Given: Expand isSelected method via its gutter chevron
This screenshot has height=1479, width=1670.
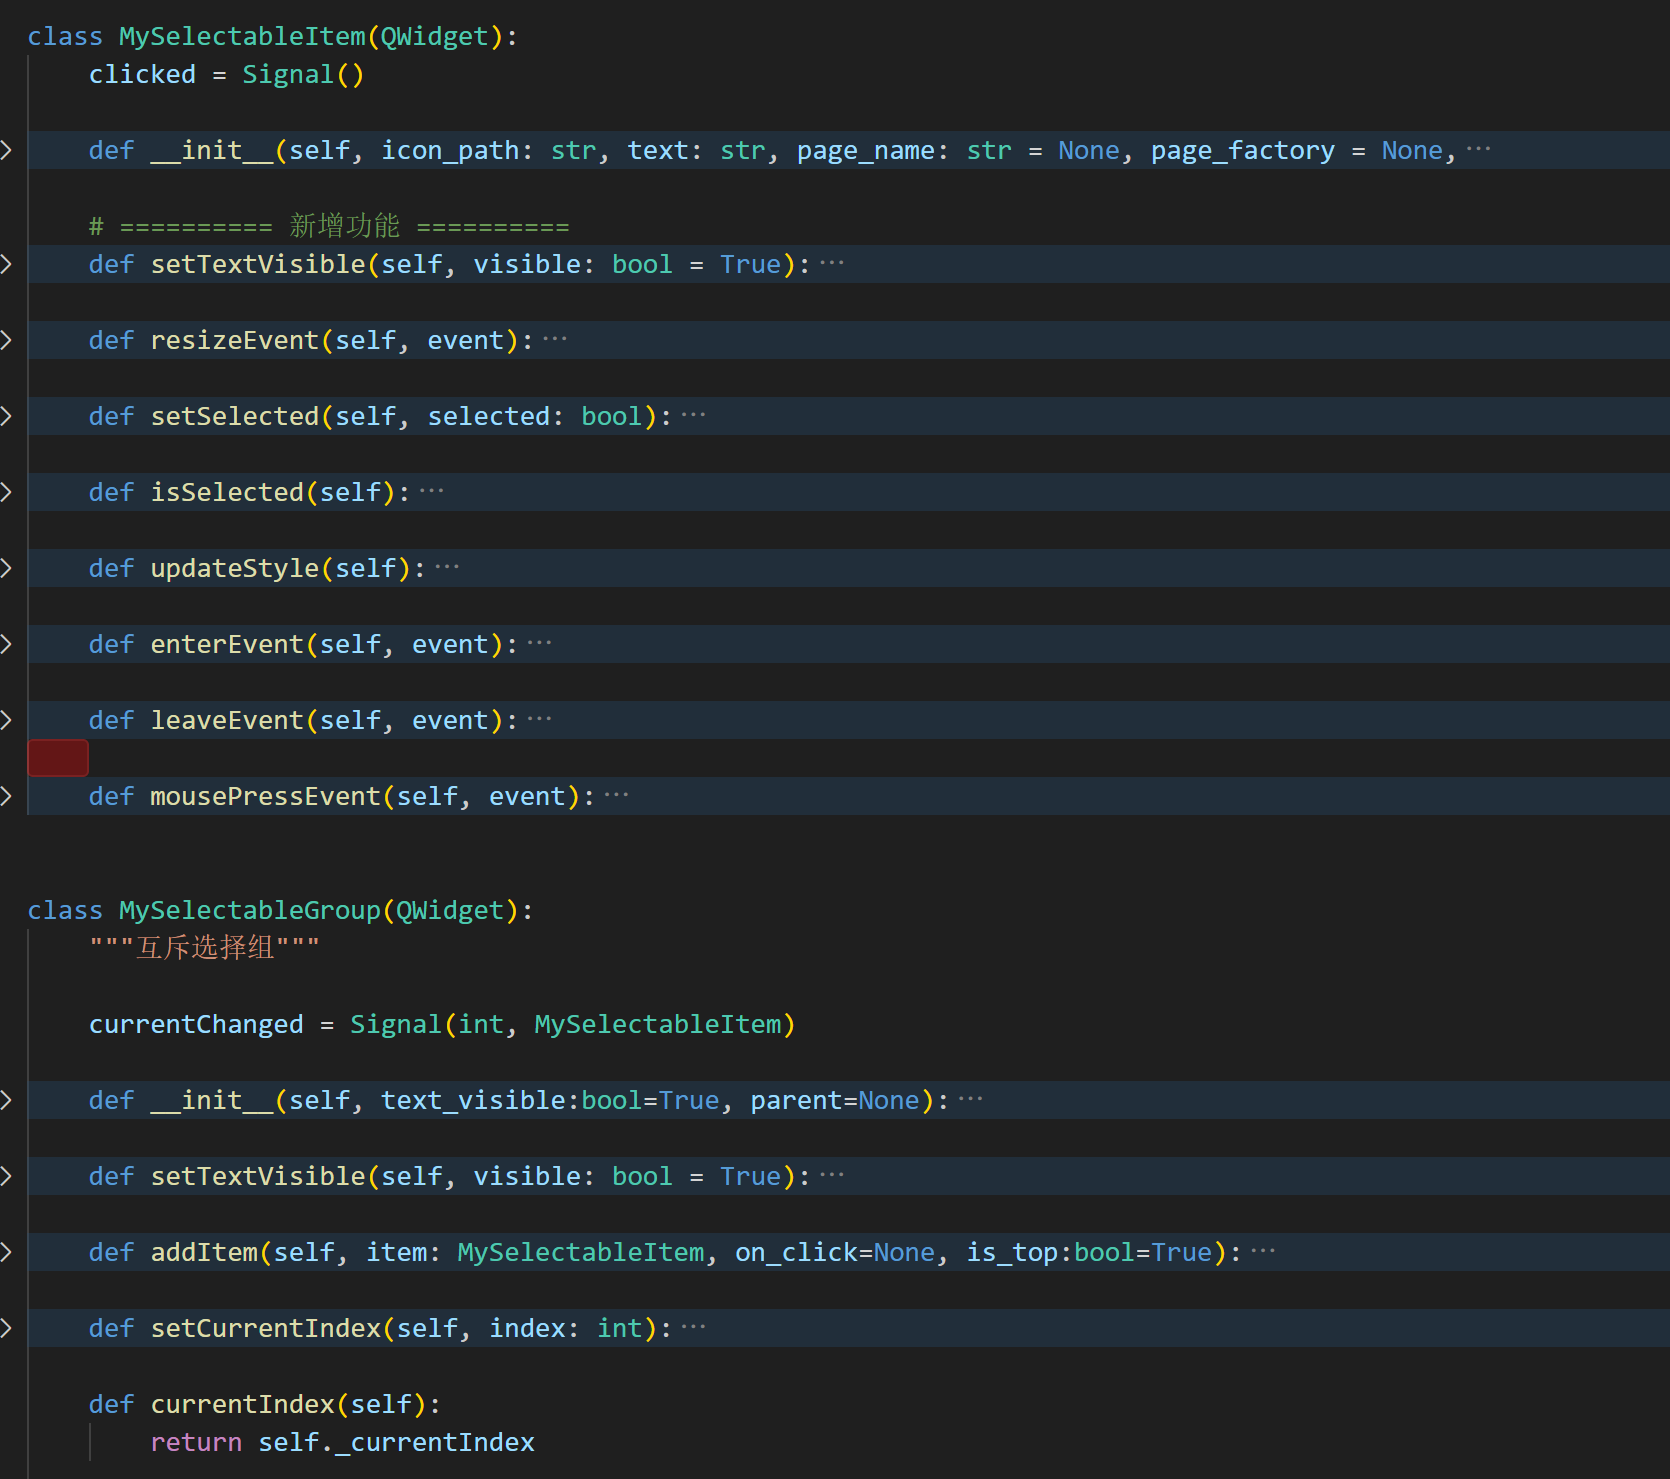Looking at the screenshot, I should 6,492.
